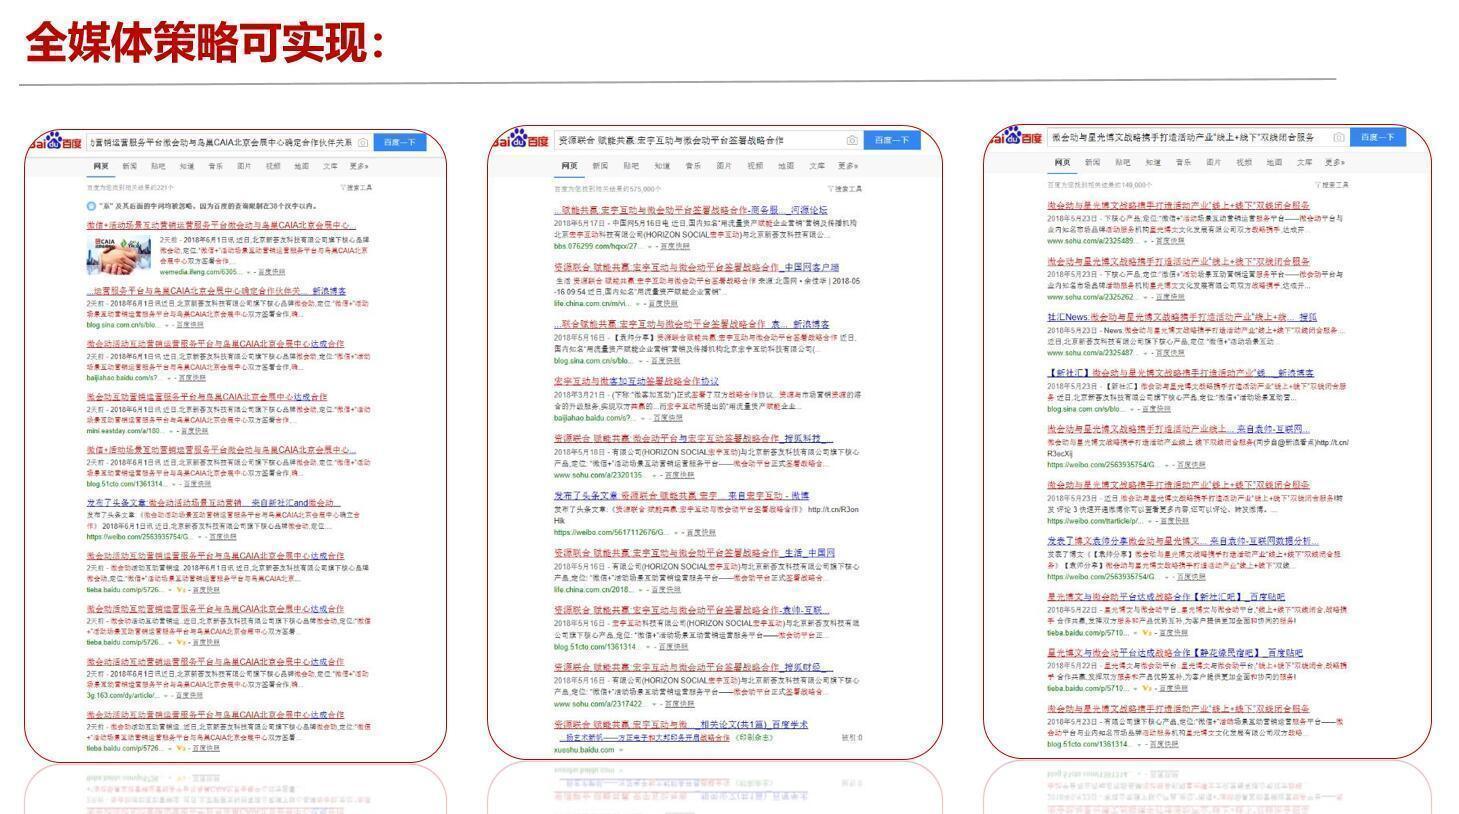Viewport: 1459px width, 814px height.
Task: Open 搜索工具 filter in the CAIA results
Action: [356, 187]
